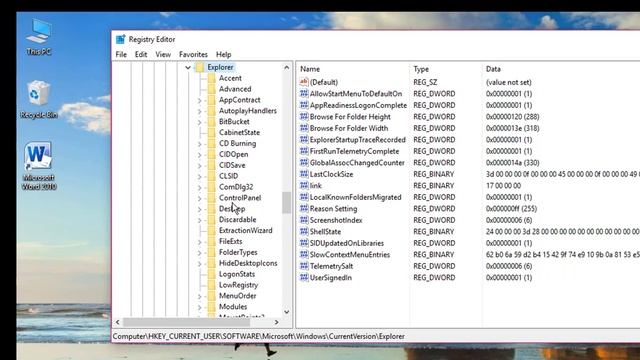Click the Reason Setting value icon
The height and width of the screenshot is (360, 640).
(304, 209)
